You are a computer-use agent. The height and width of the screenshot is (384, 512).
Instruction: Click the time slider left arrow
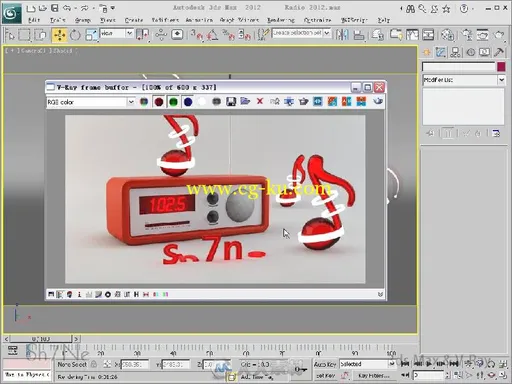(6, 339)
